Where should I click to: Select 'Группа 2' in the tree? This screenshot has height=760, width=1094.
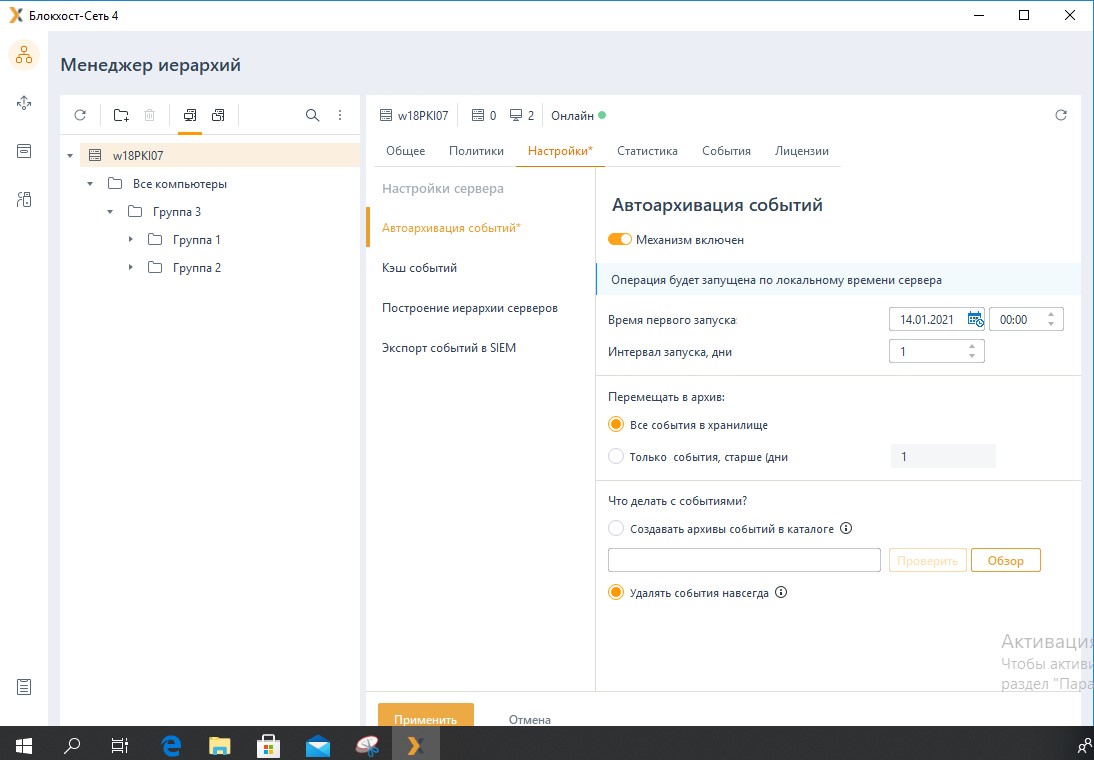(197, 267)
